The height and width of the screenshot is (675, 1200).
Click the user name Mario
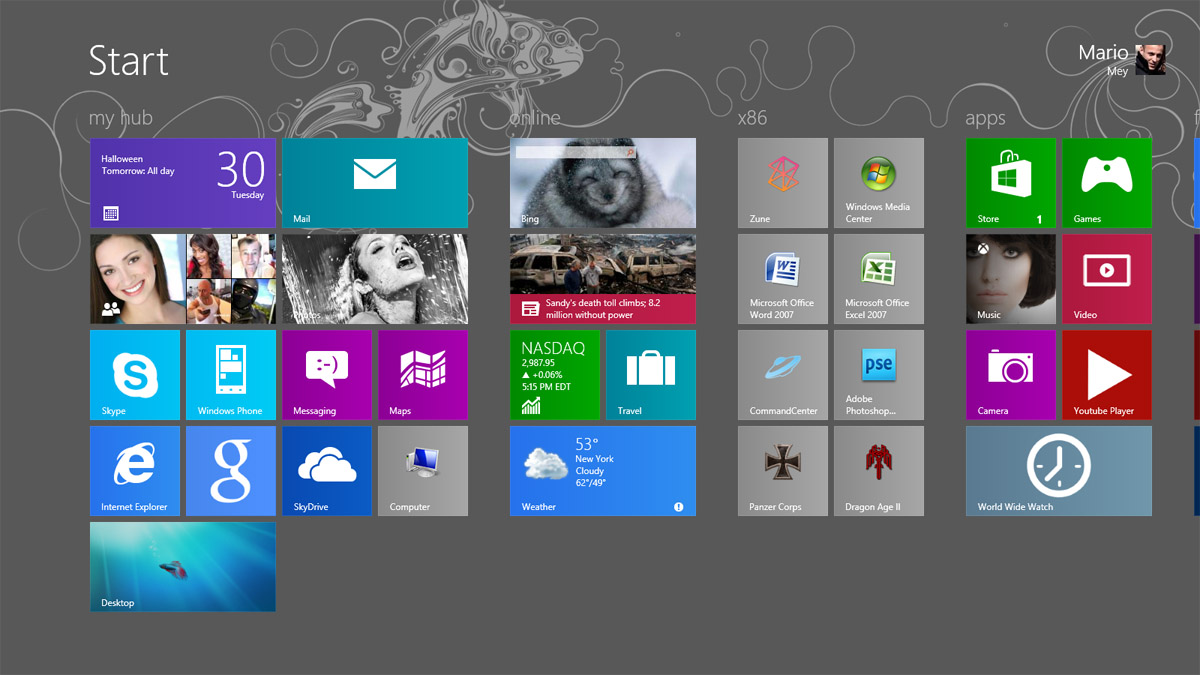[x=1103, y=52]
